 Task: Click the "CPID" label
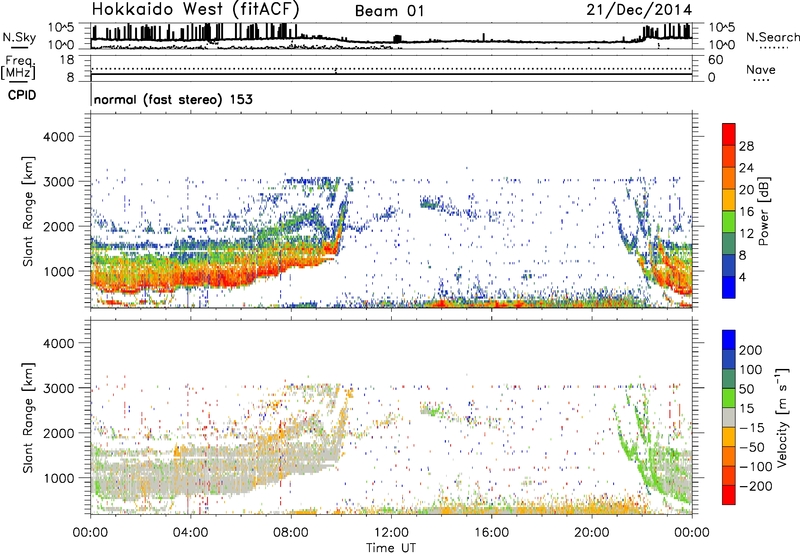pos(22,95)
